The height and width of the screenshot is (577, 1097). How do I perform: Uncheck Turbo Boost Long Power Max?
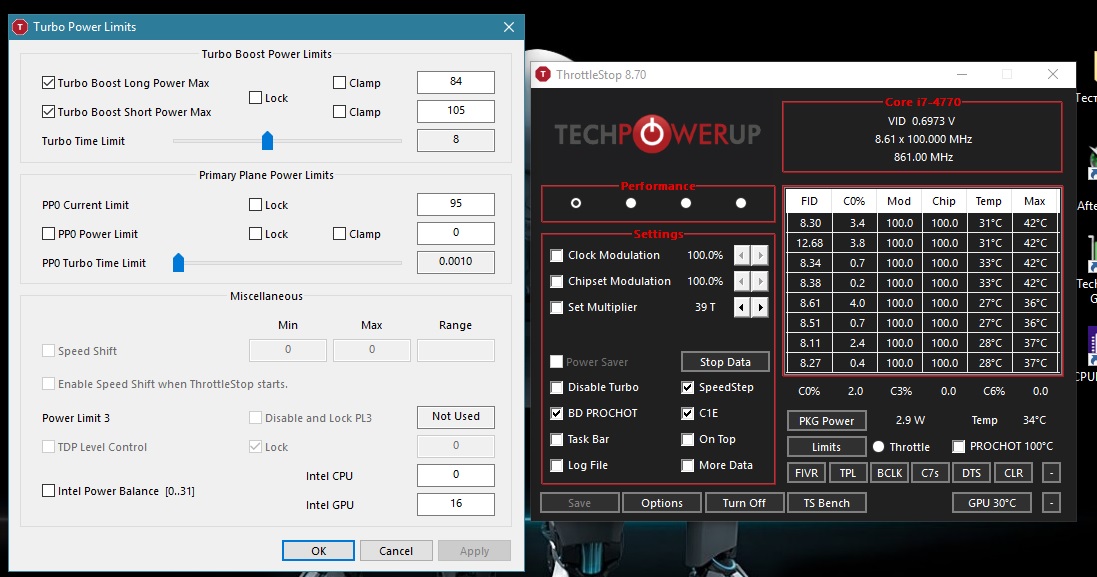[48, 83]
